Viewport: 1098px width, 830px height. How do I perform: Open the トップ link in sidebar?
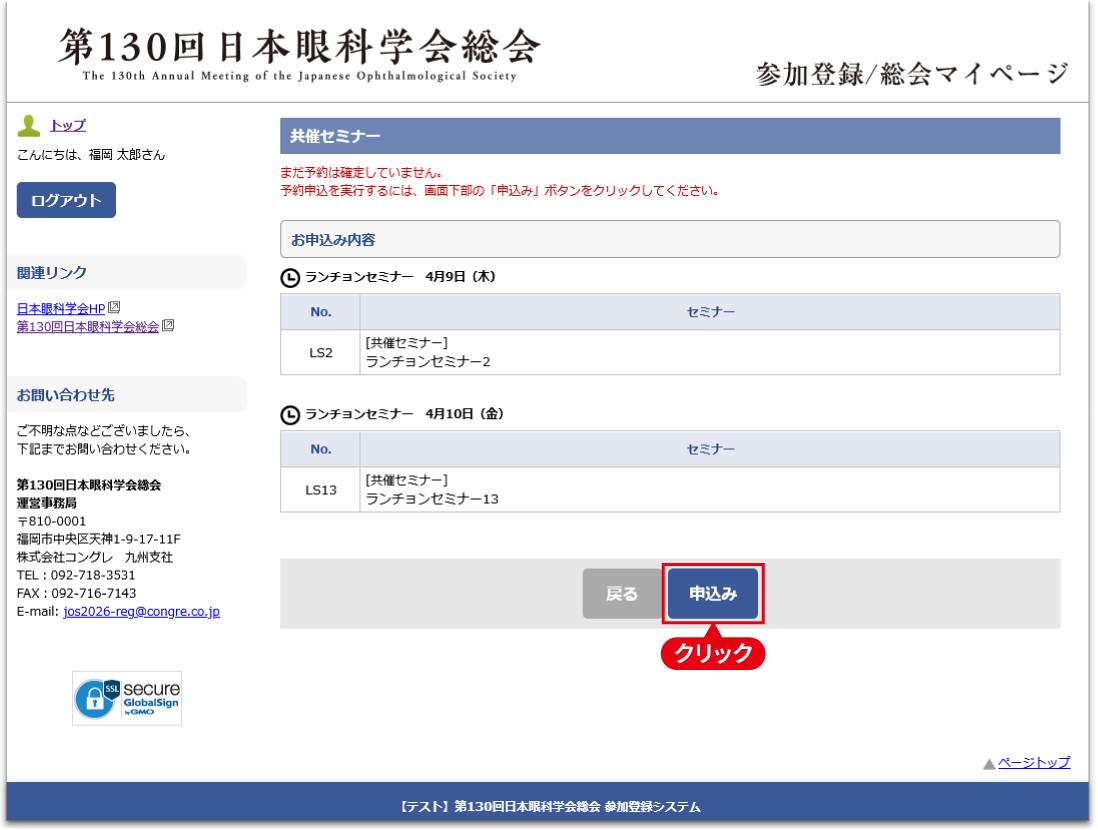(68, 125)
